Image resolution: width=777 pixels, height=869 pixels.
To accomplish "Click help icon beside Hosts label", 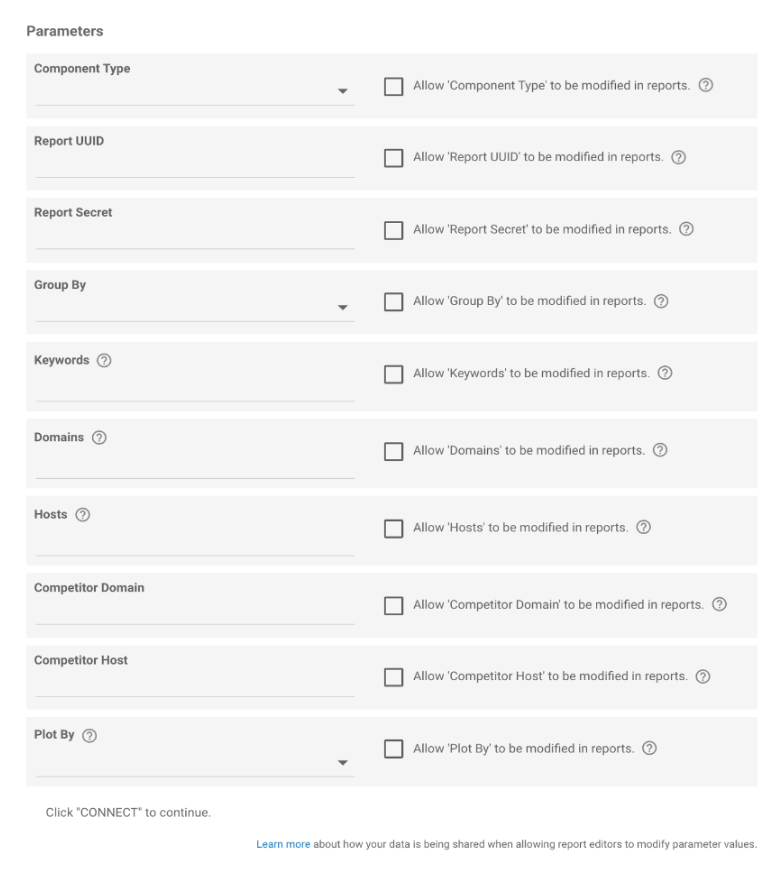I will (x=83, y=515).
